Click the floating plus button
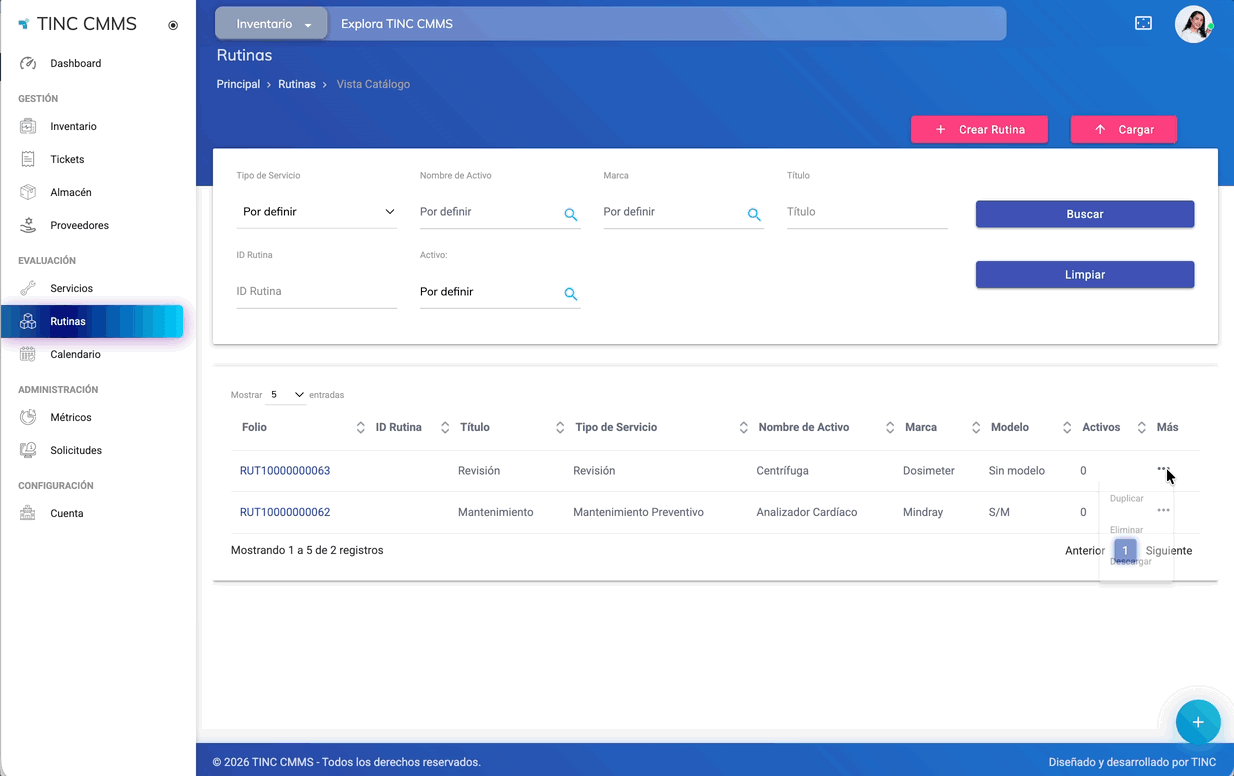Image resolution: width=1234 pixels, height=776 pixels. tap(1197, 722)
